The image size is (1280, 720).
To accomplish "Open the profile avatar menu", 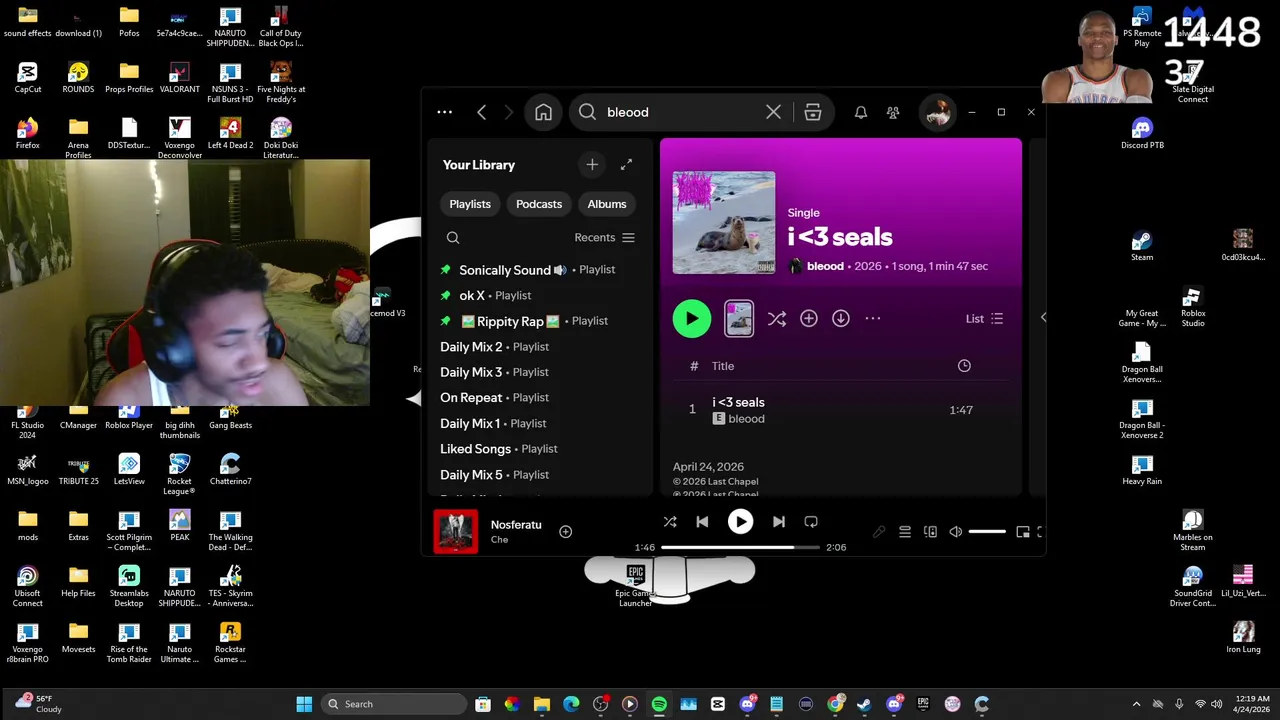I will pyautogui.click(x=937, y=112).
